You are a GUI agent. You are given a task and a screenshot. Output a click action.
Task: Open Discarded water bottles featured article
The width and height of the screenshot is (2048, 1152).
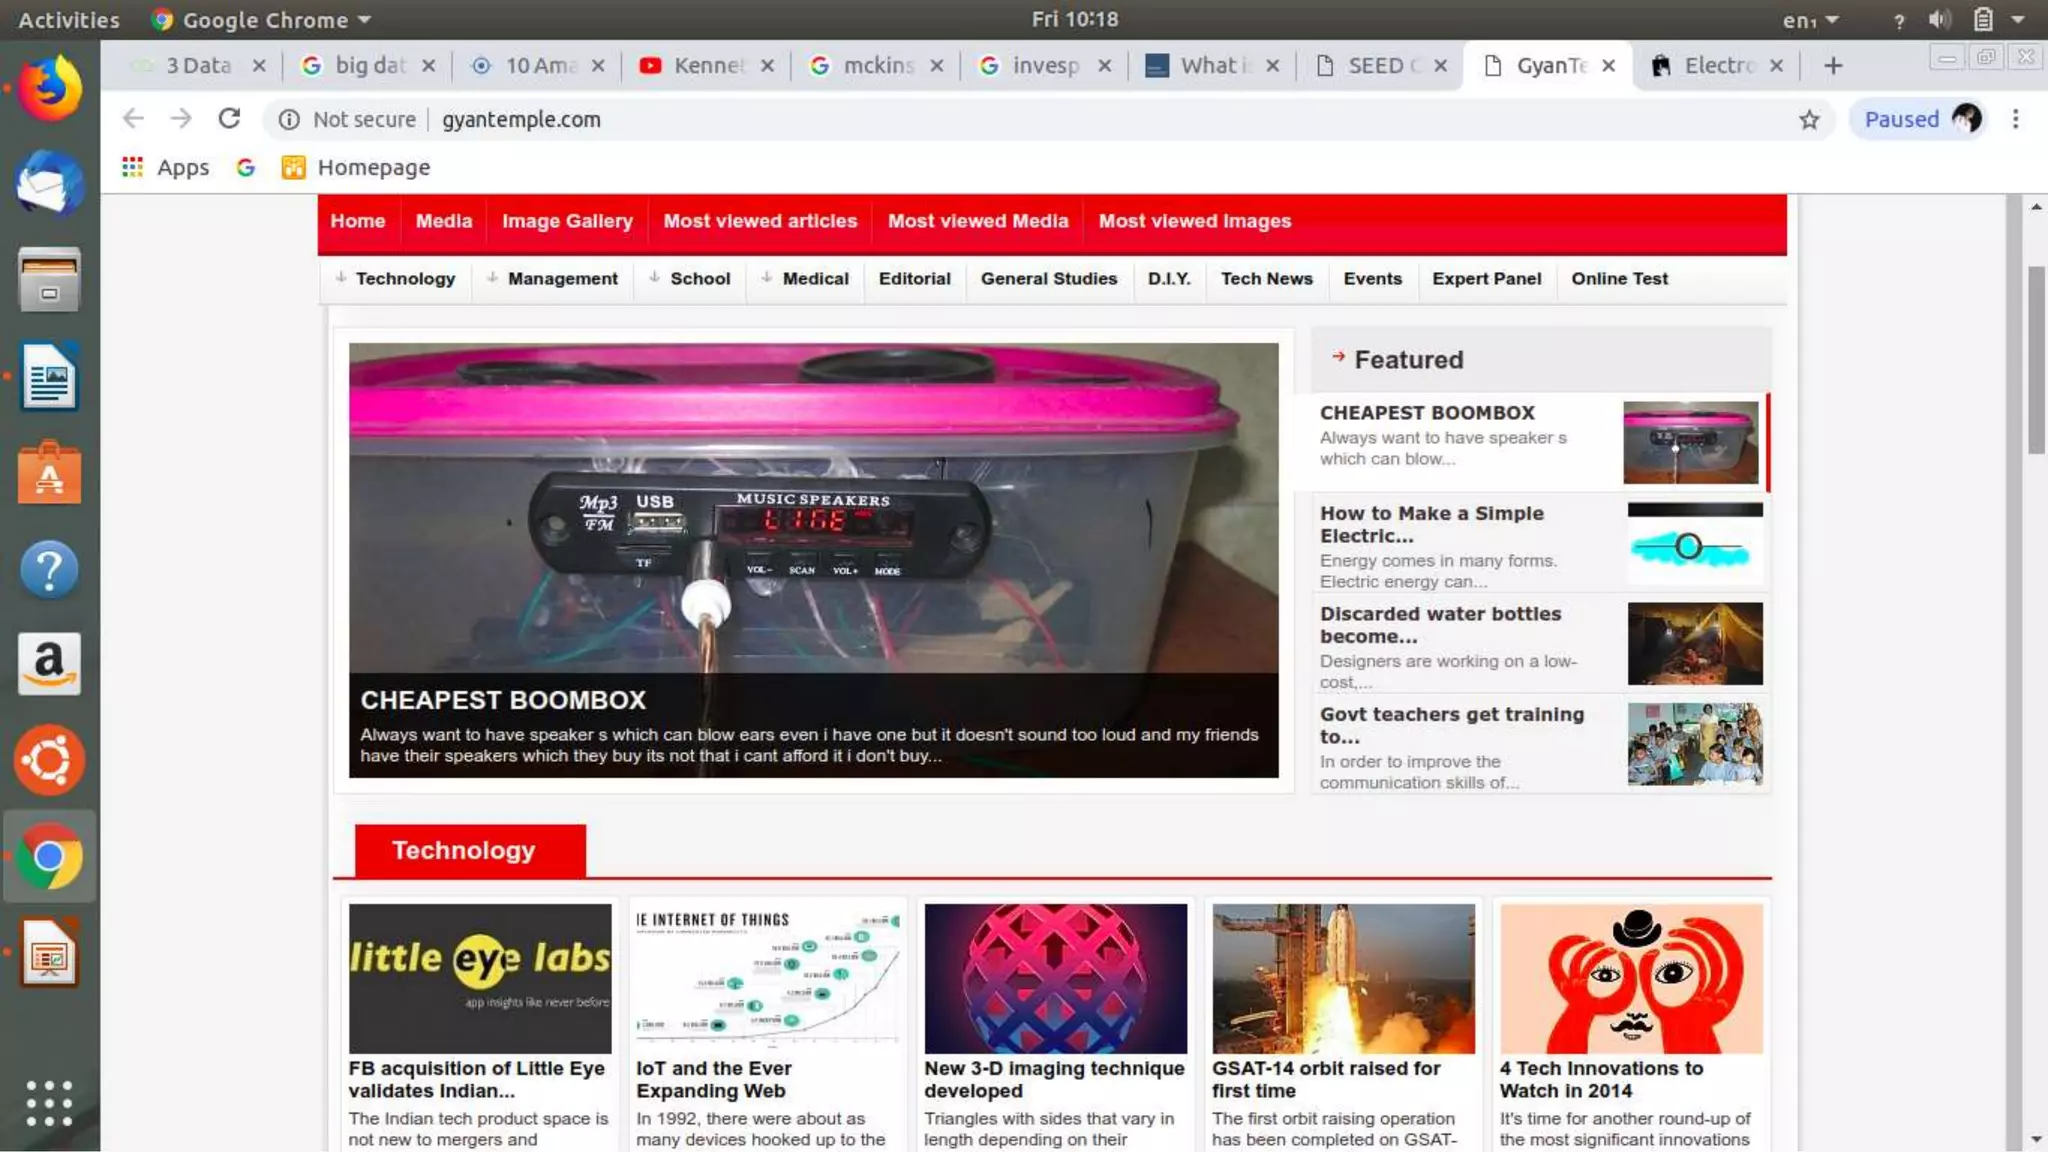[x=1440, y=624]
